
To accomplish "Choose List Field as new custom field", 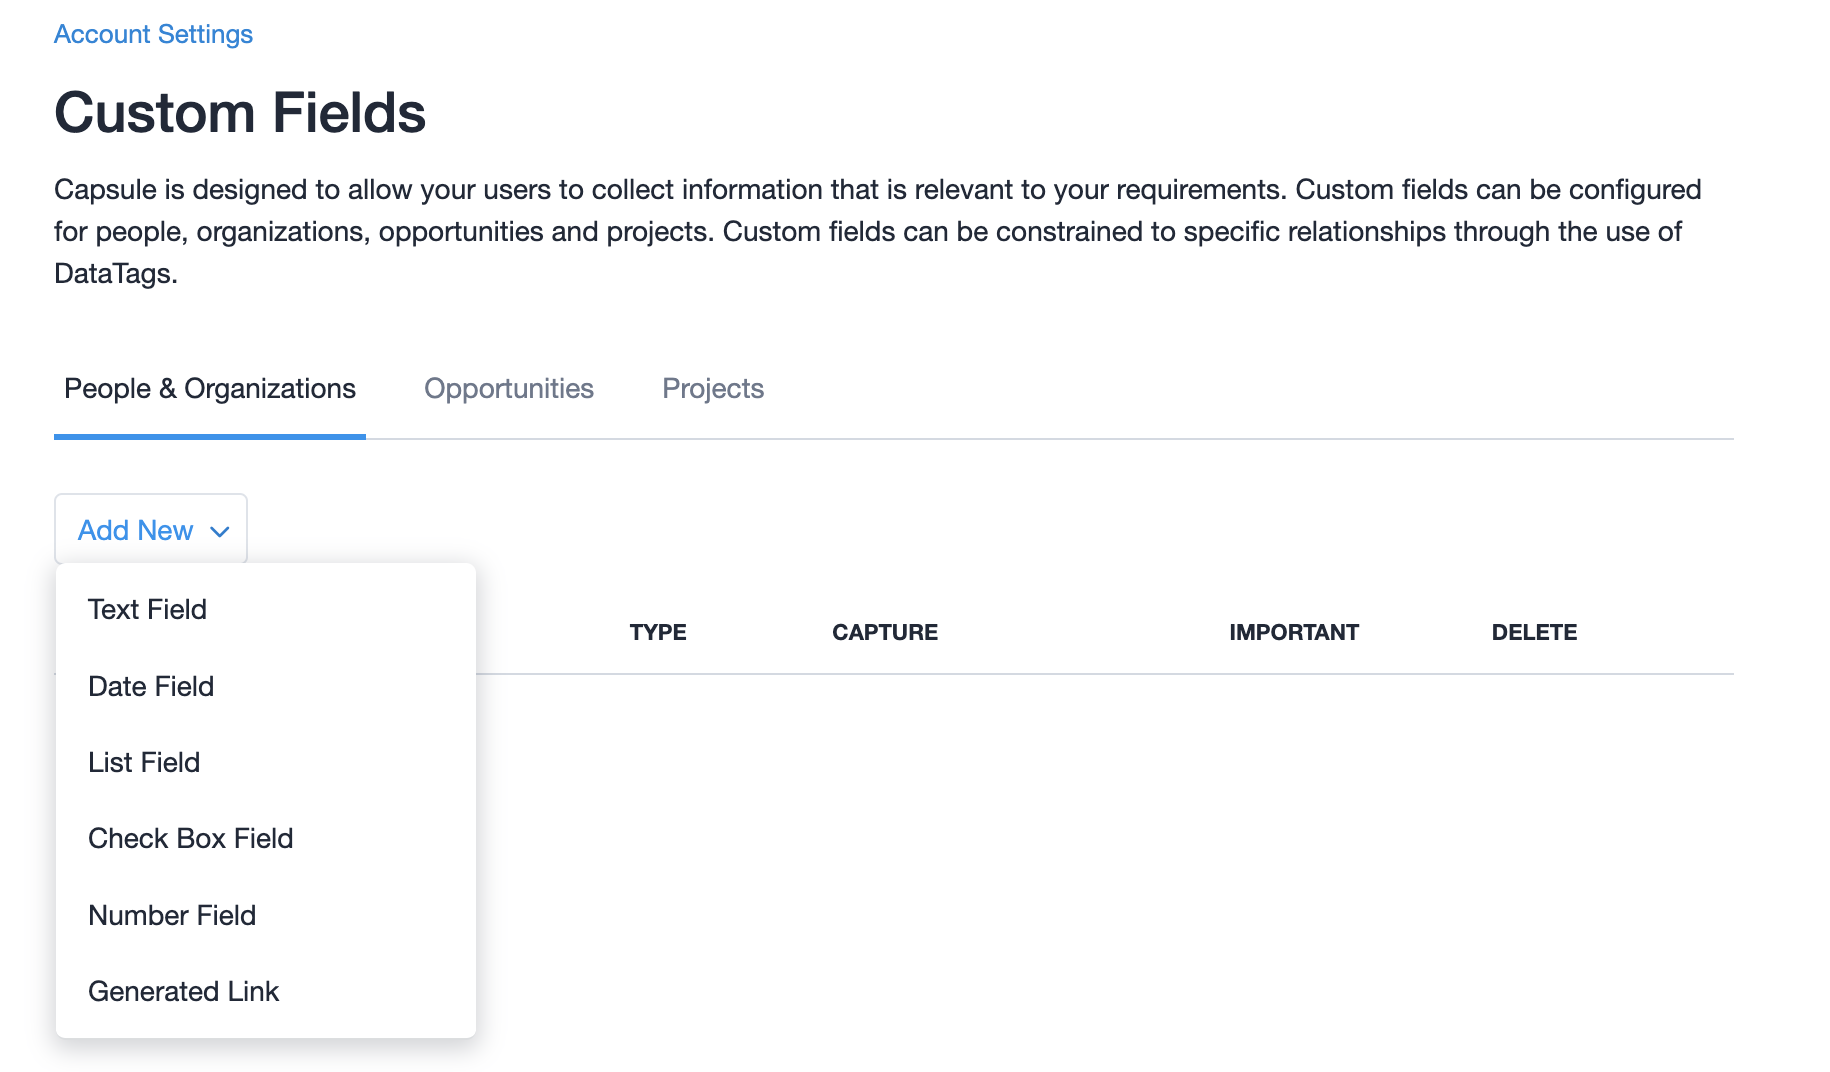I will click(x=144, y=762).
